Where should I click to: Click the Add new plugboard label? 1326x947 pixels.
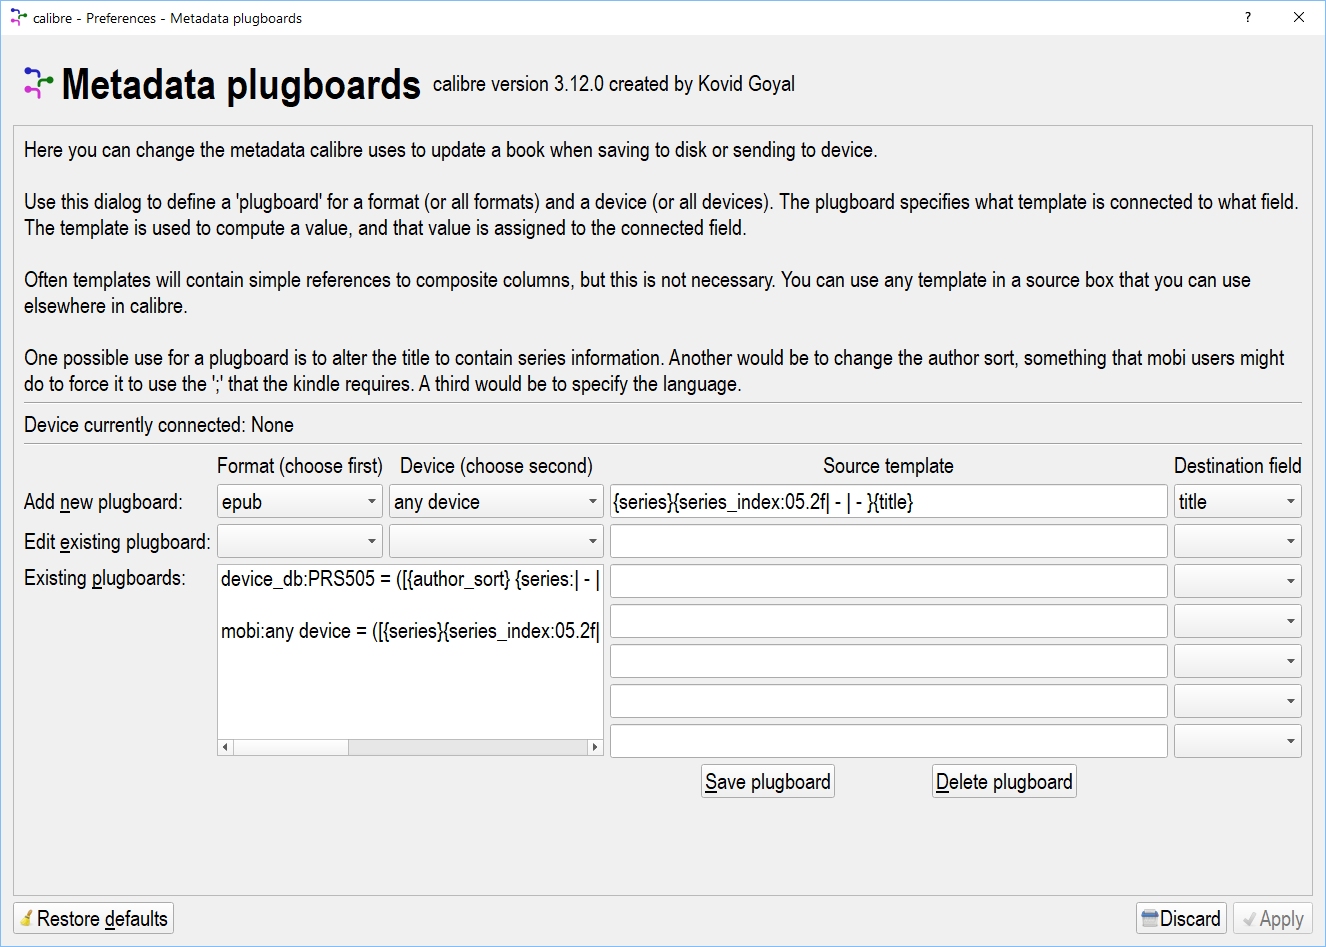[104, 502]
